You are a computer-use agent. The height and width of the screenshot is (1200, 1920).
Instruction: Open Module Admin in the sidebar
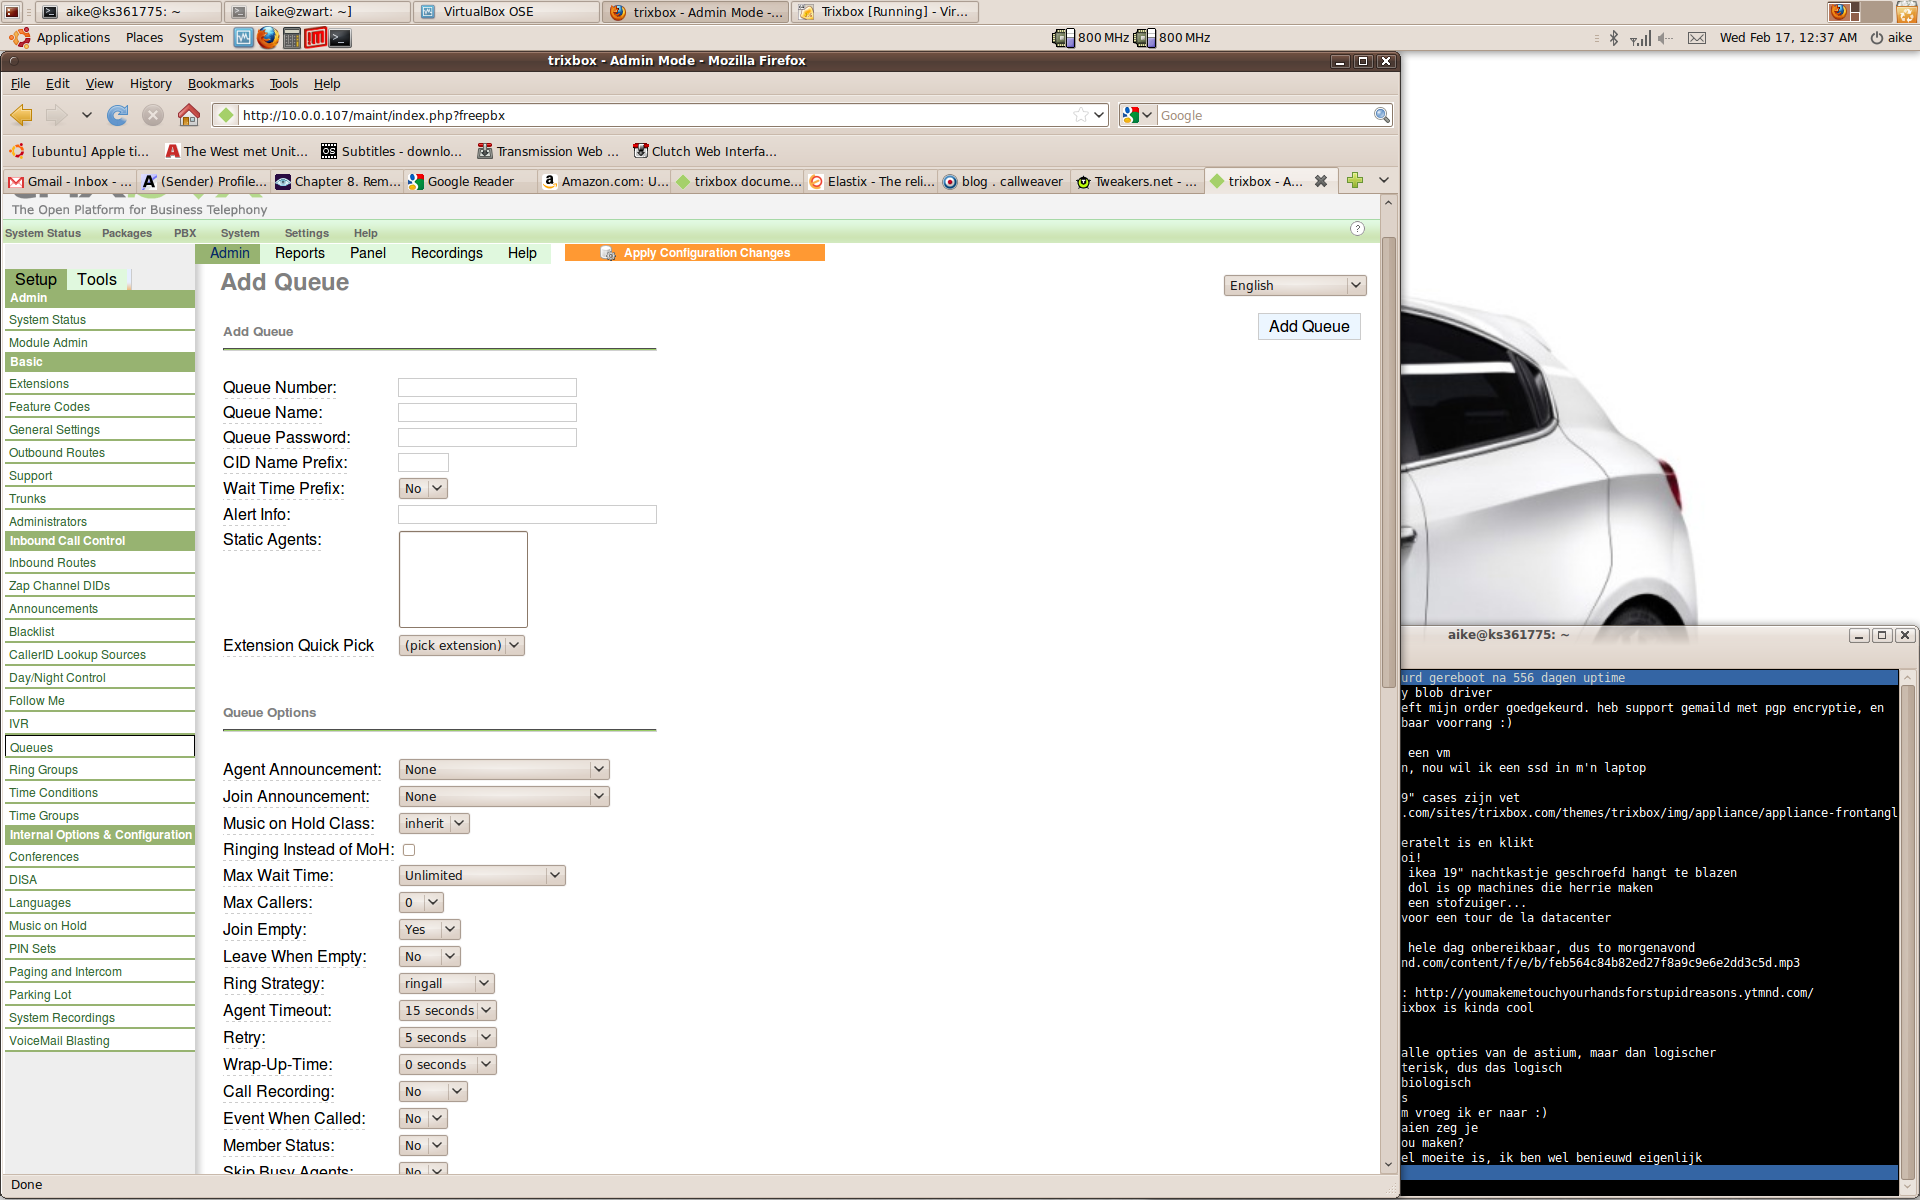(48, 343)
